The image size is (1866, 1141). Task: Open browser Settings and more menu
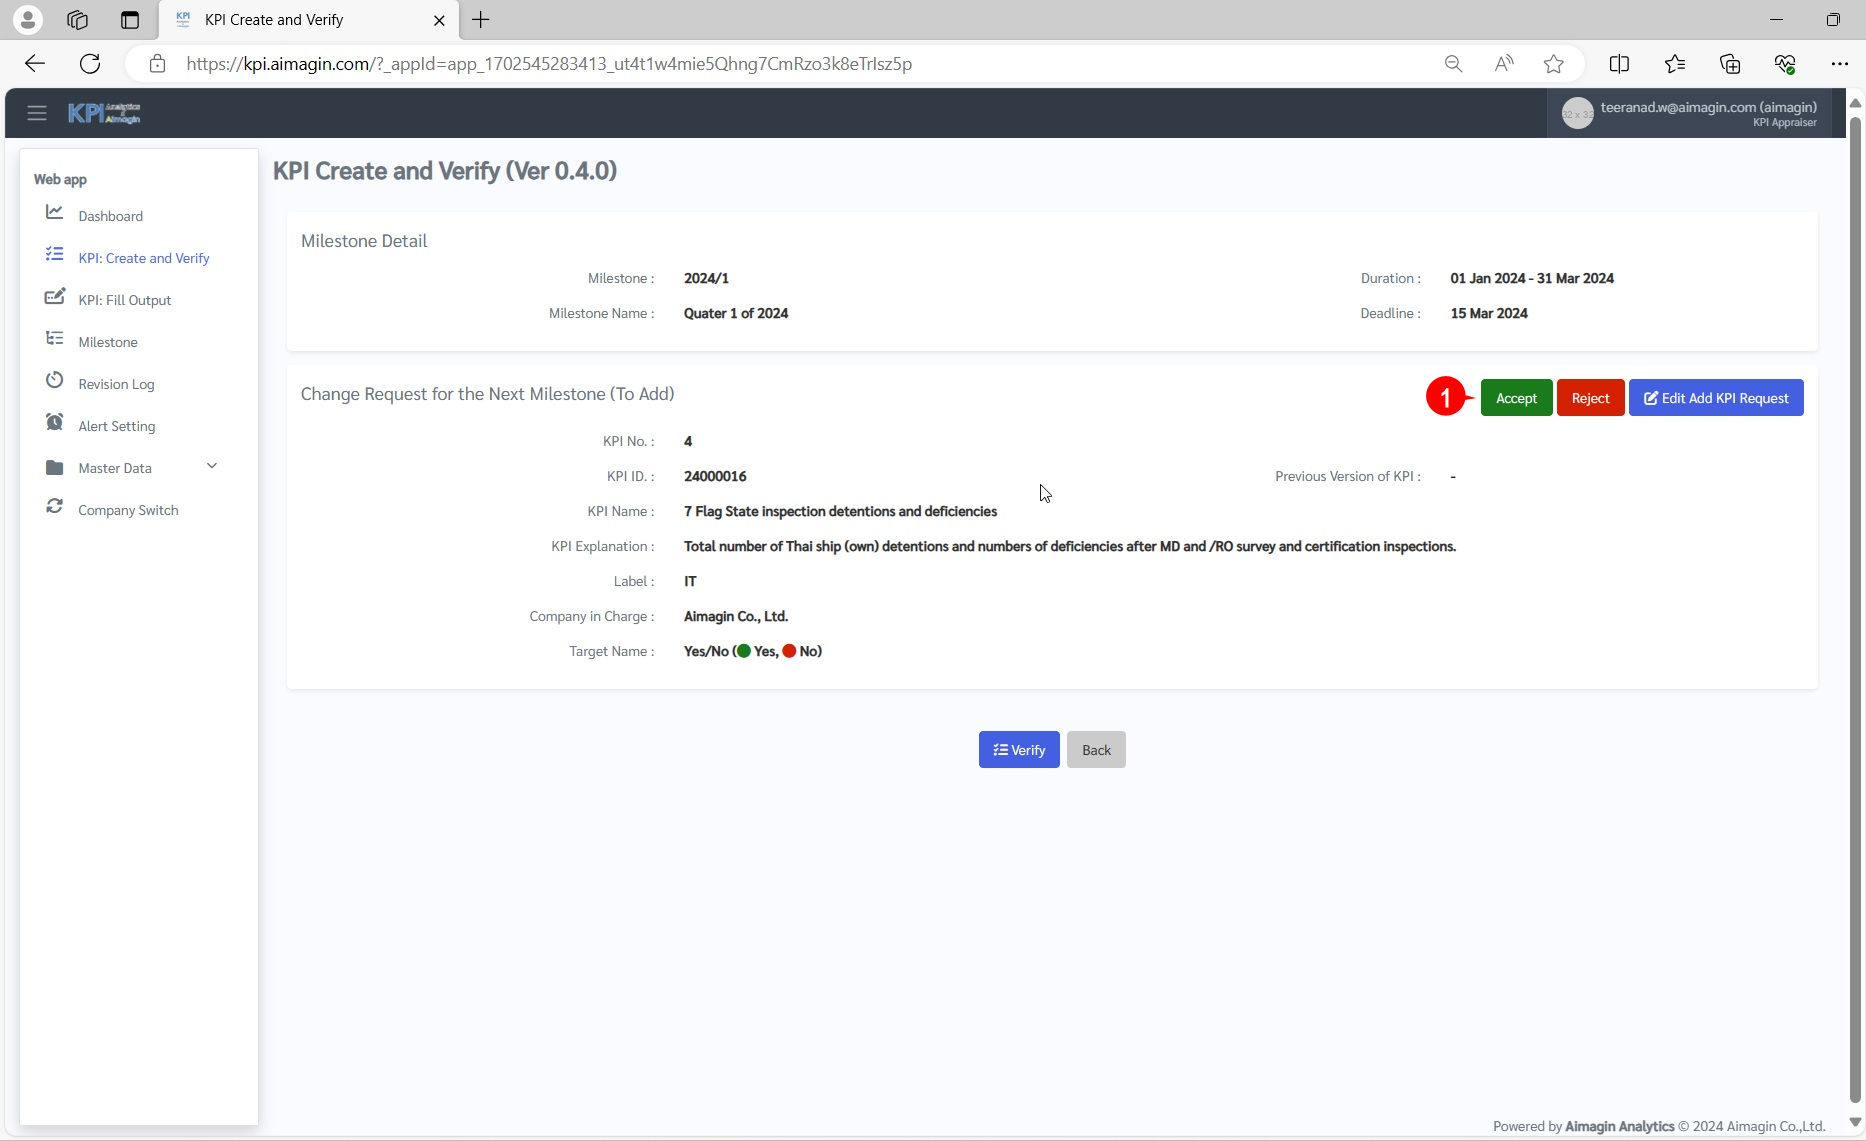pos(1839,64)
